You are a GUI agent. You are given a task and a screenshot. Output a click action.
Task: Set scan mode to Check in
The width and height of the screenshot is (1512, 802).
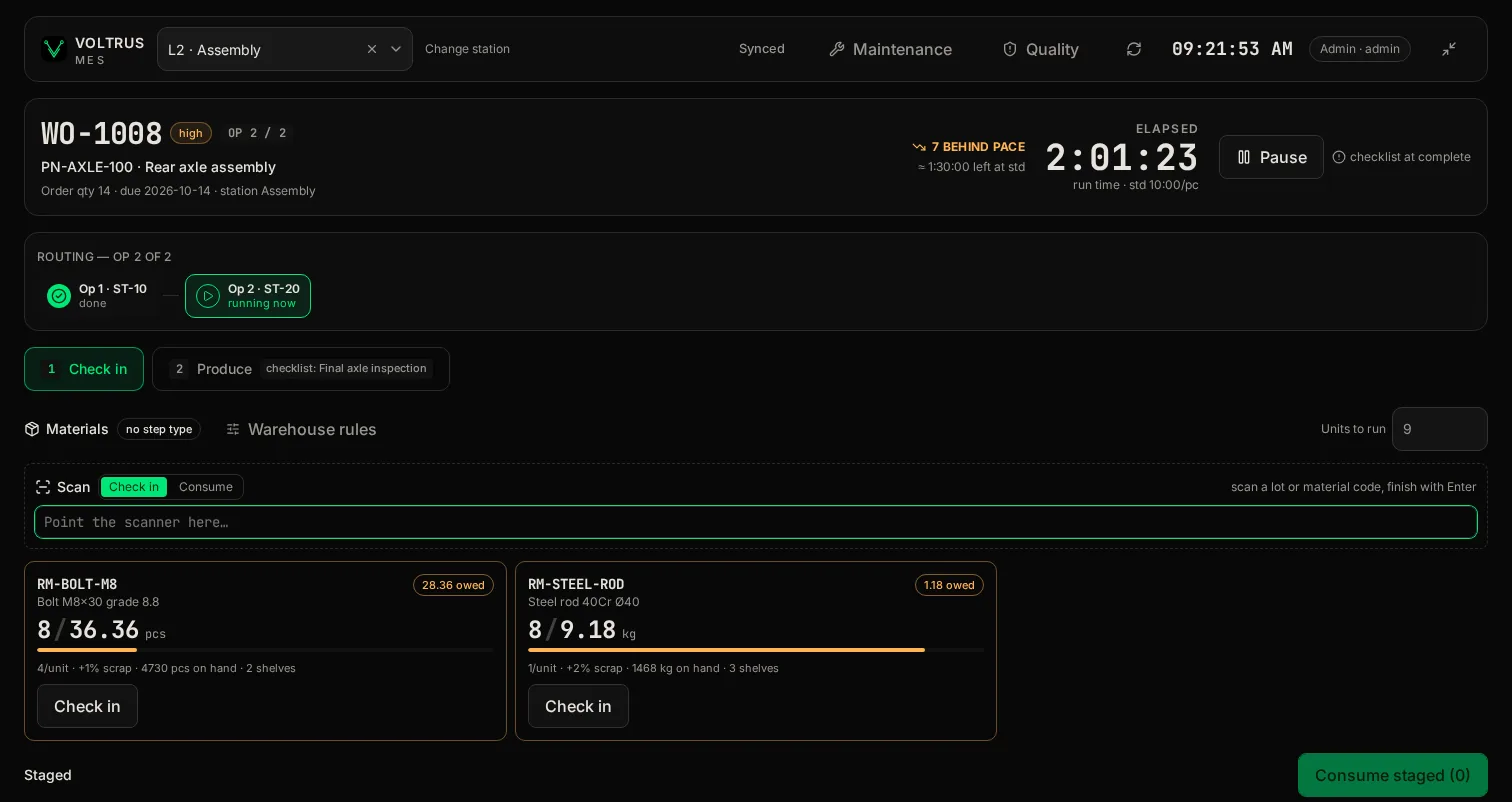point(134,487)
